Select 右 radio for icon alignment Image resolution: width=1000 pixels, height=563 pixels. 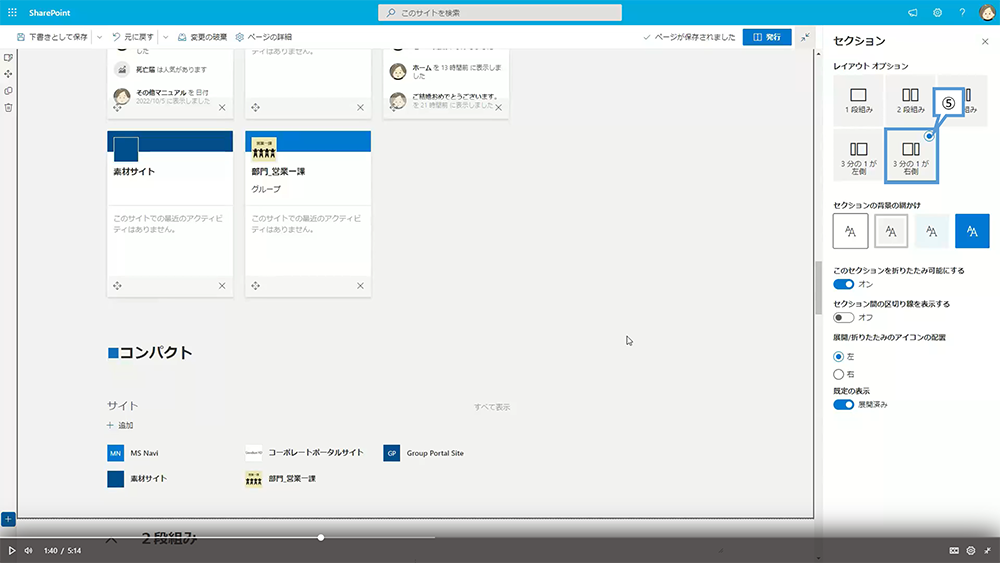coord(838,374)
